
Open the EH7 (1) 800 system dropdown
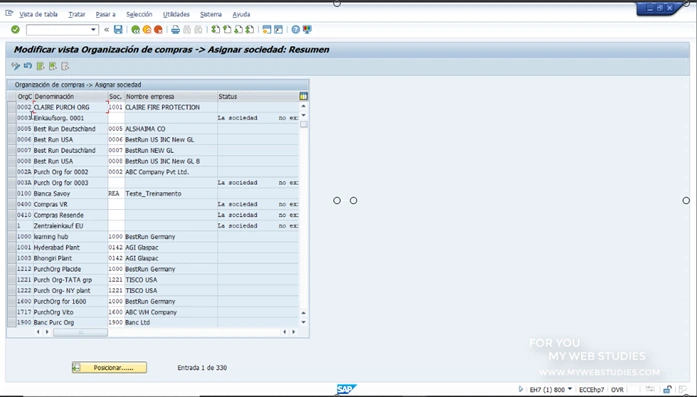point(570,389)
